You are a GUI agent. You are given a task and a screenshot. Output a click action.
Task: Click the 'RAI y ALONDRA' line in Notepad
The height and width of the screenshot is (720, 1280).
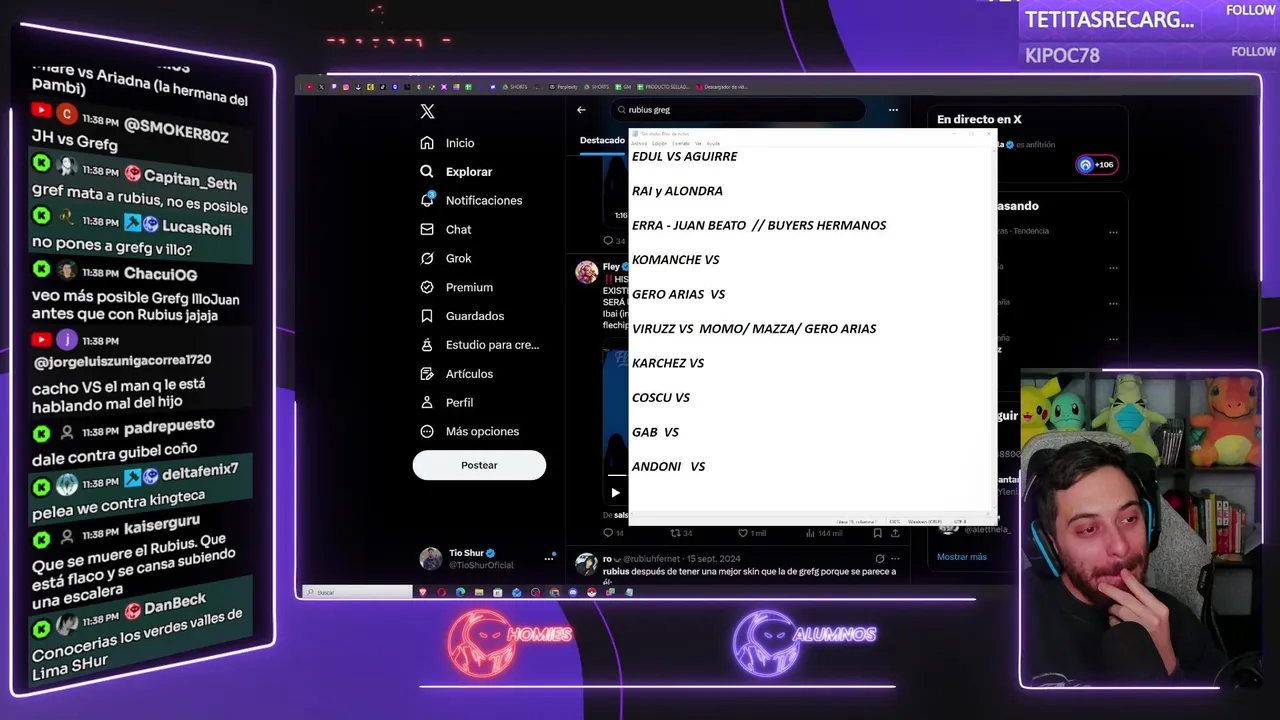pos(677,191)
